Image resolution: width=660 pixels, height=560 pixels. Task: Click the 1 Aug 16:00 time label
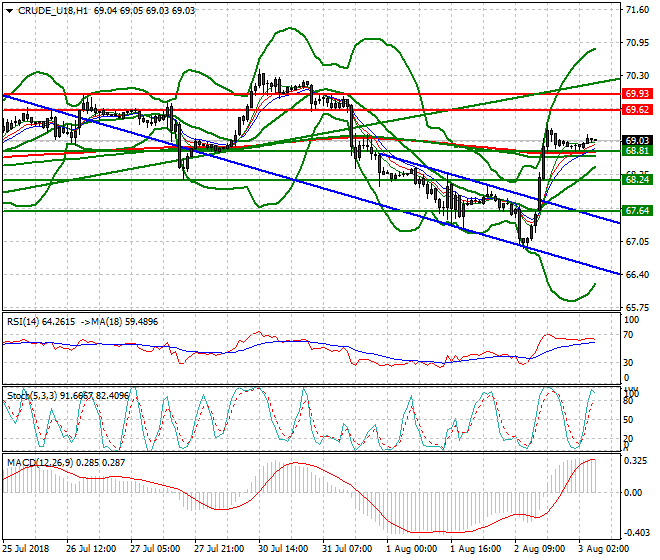coord(476,549)
